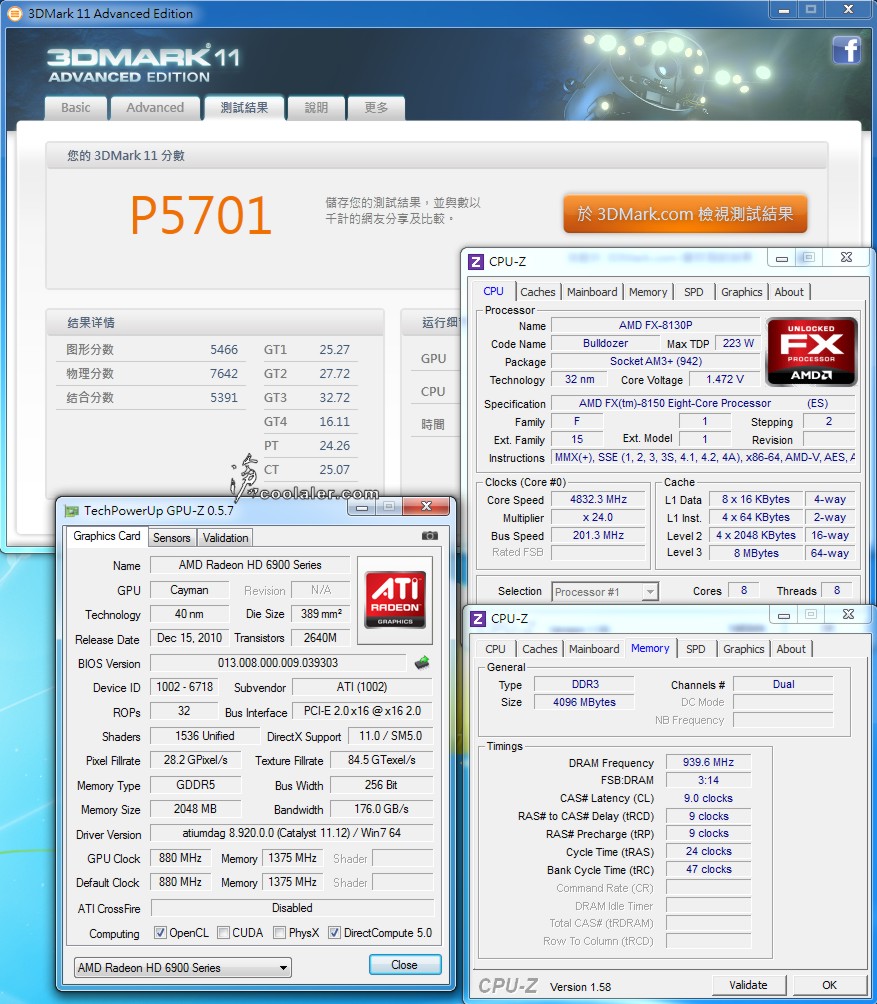Image resolution: width=877 pixels, height=1004 pixels.
Task: Click the Instructions field in CPU-Z
Action: coord(703,457)
